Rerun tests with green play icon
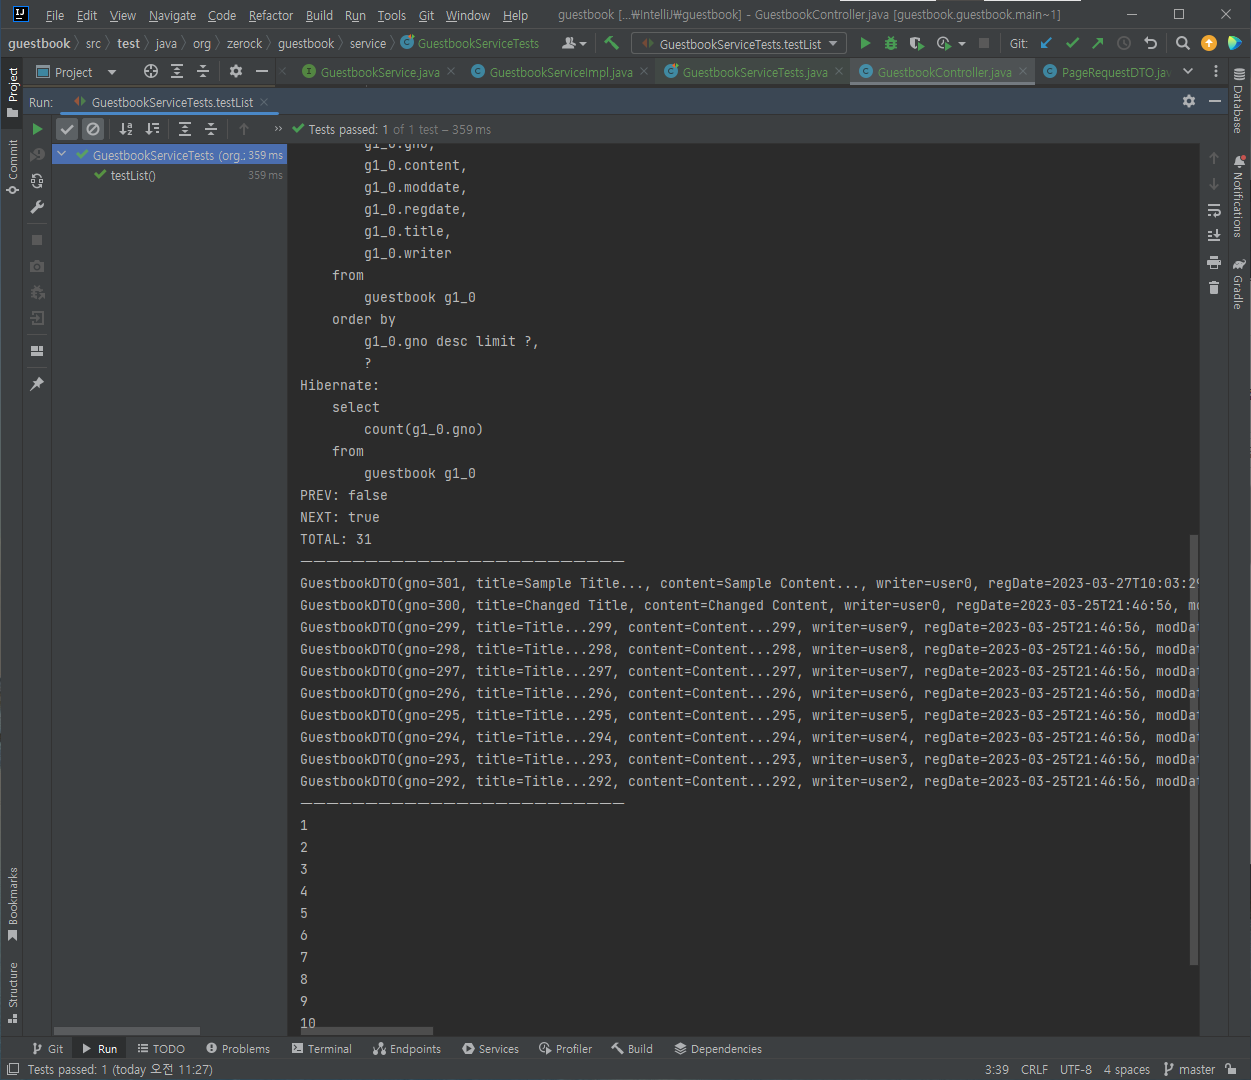 click(x=37, y=129)
